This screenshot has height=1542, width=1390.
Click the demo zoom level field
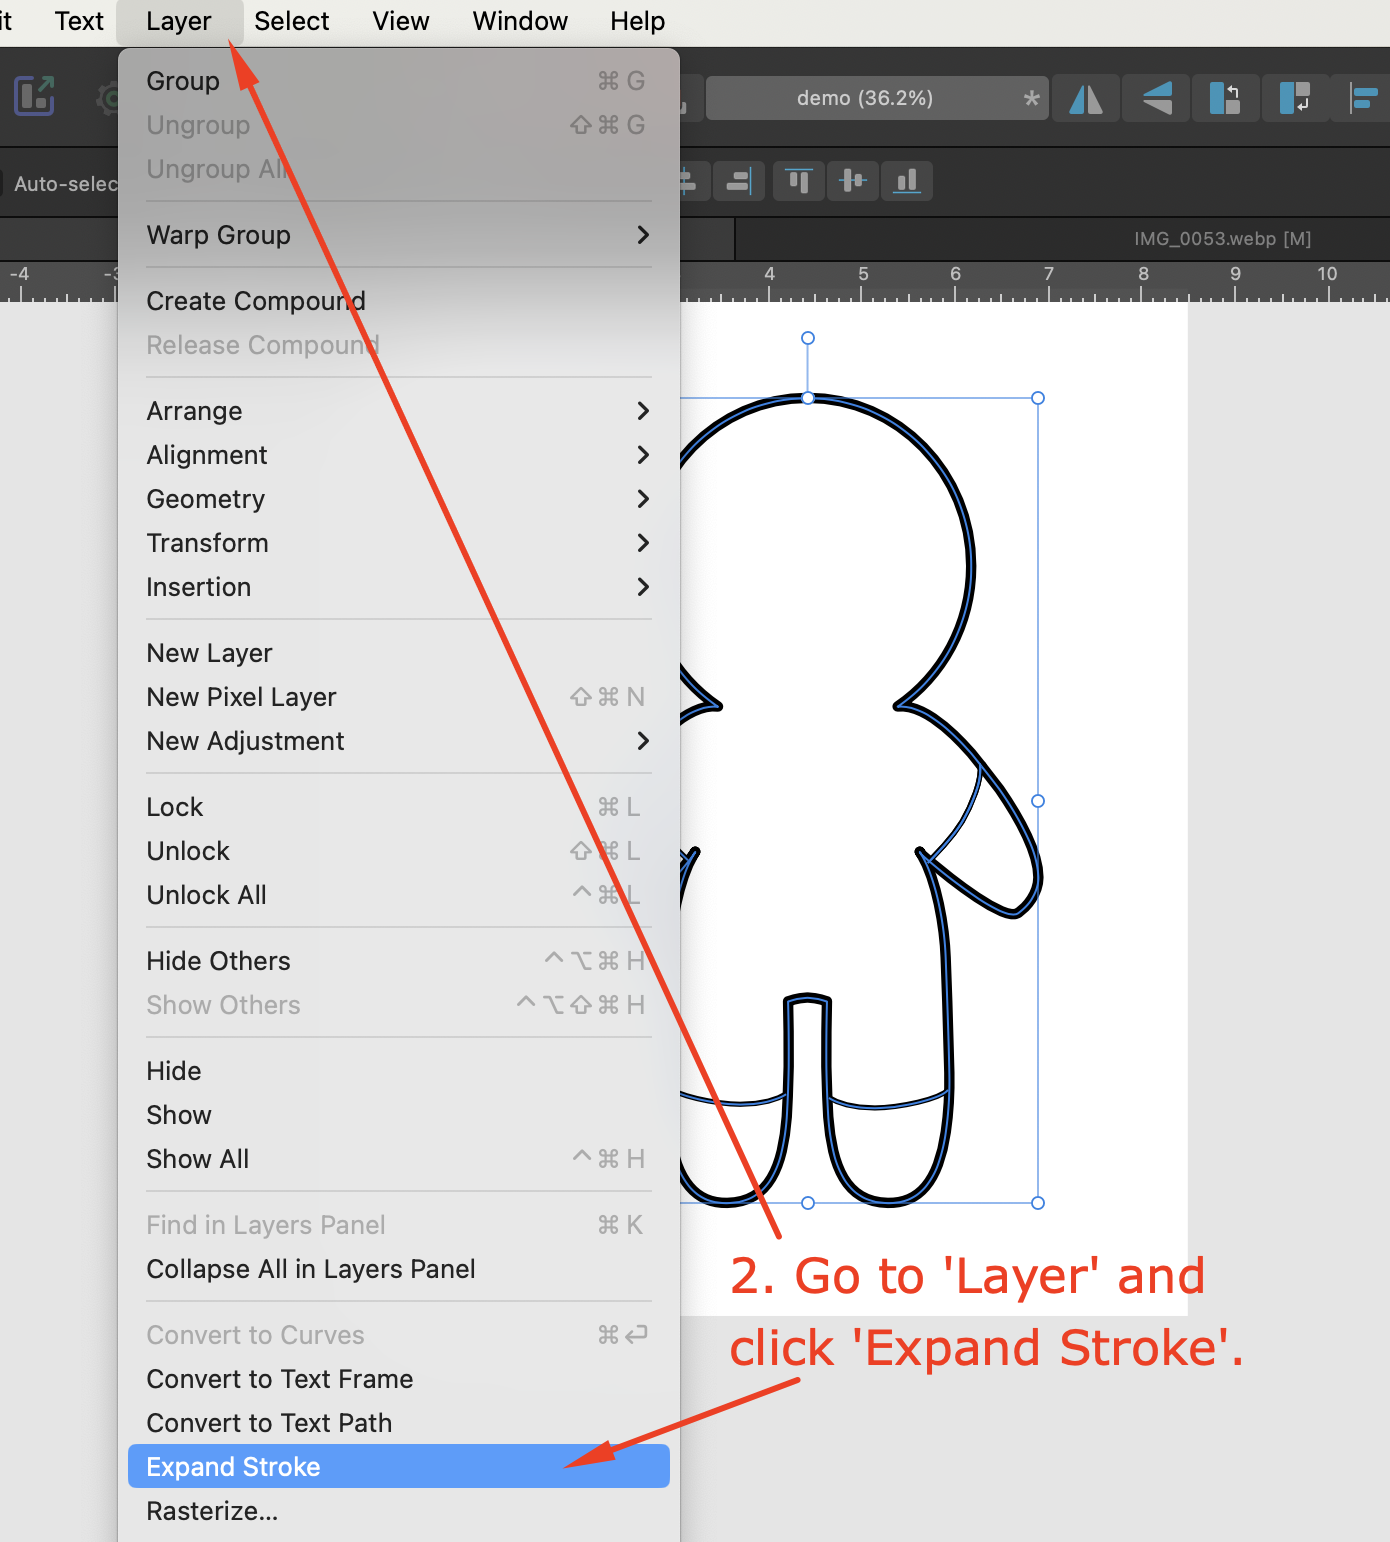[877, 98]
